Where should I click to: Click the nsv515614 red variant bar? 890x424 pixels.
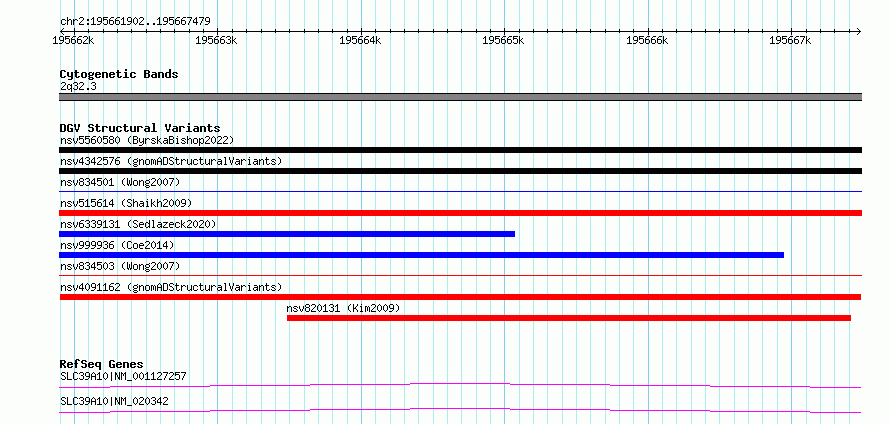tap(460, 213)
